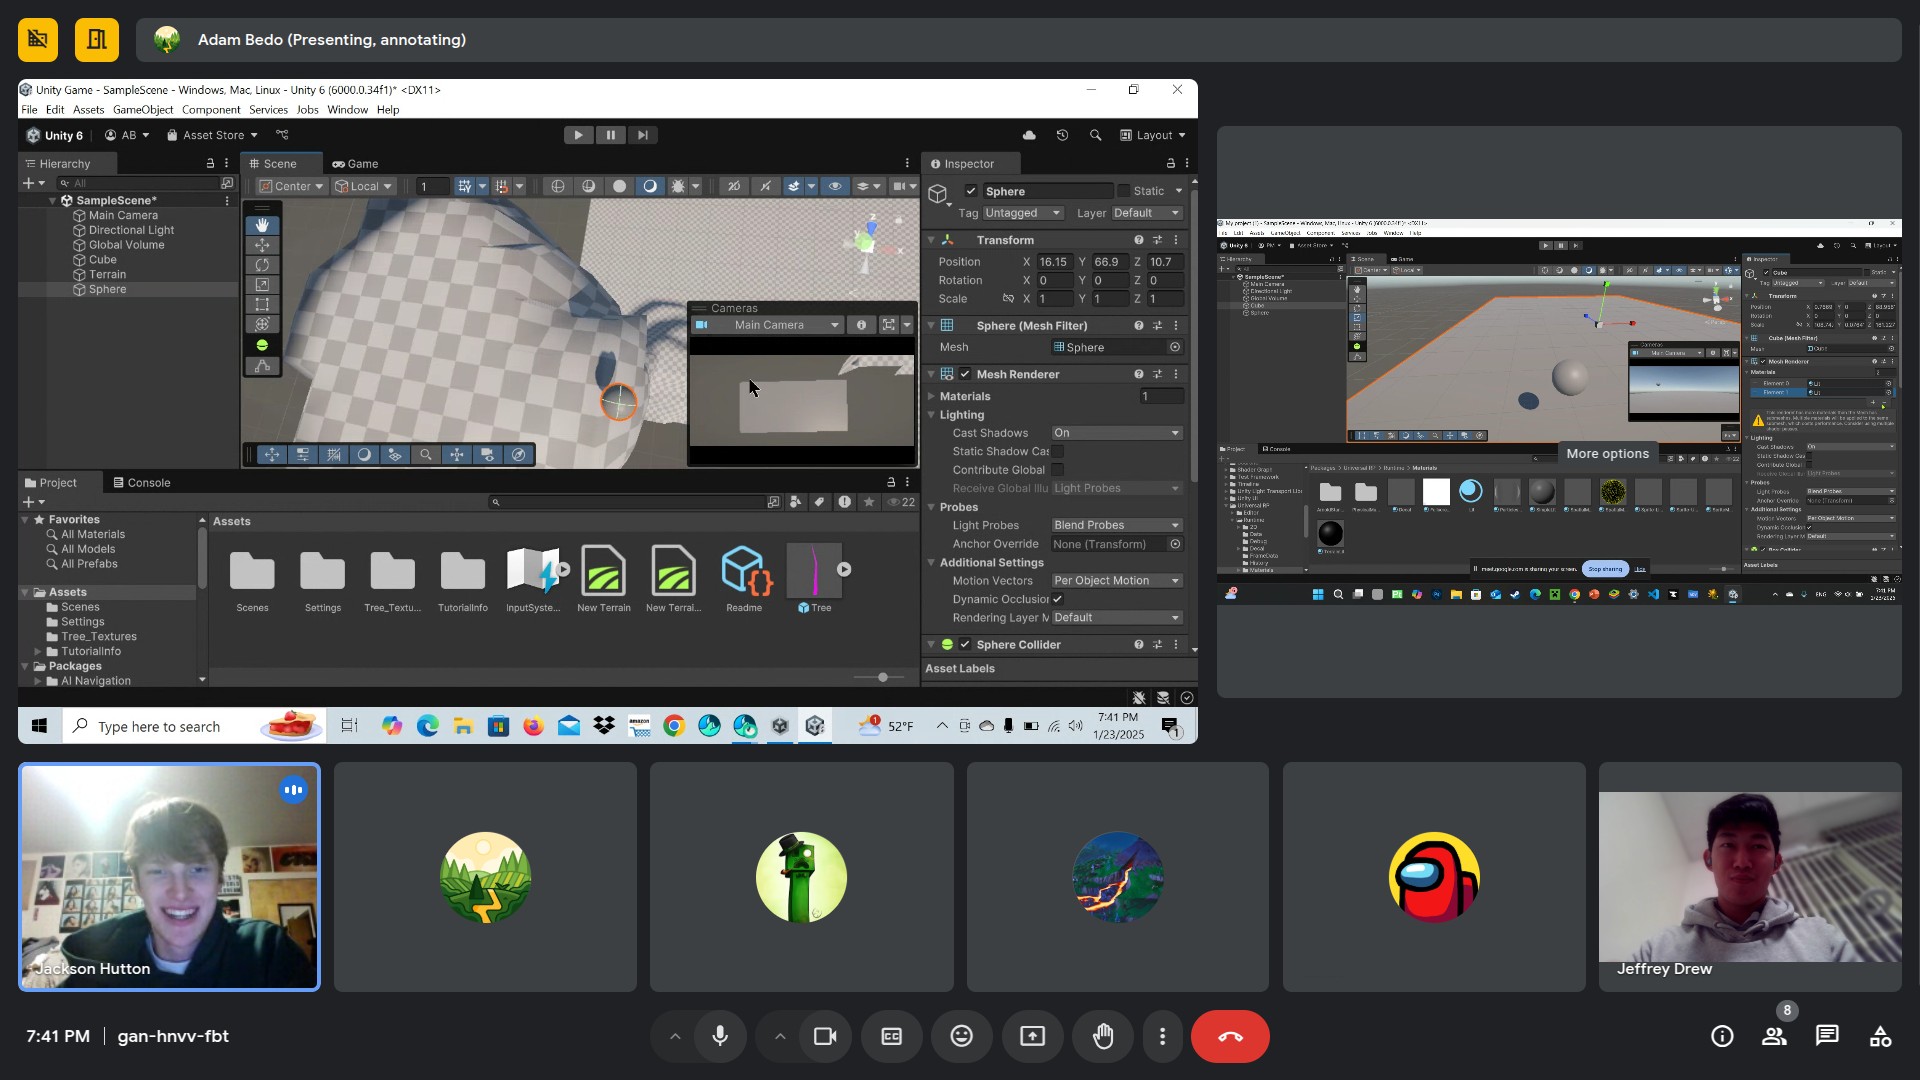Adjust the asset icon size slider

tap(882, 677)
